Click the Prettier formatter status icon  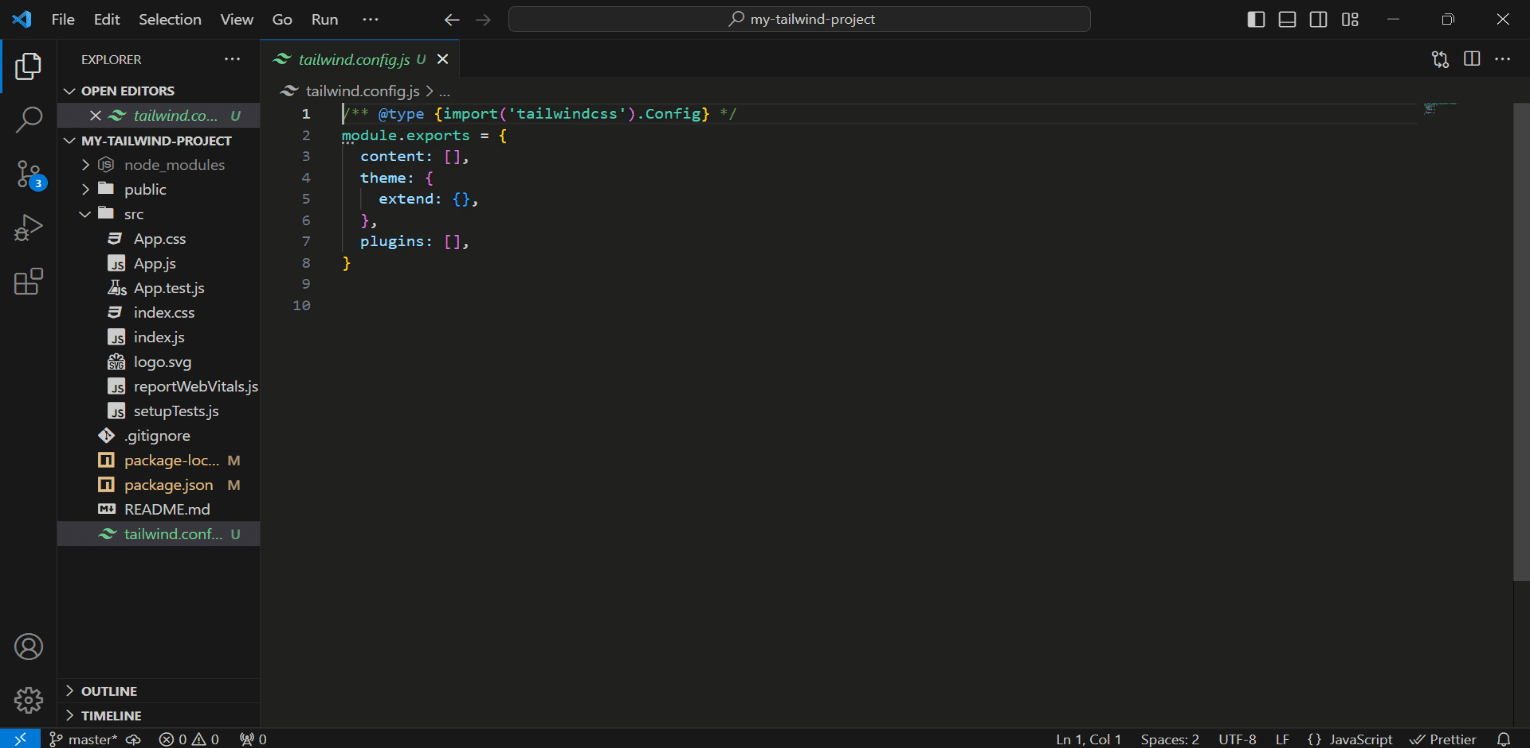pos(1443,739)
